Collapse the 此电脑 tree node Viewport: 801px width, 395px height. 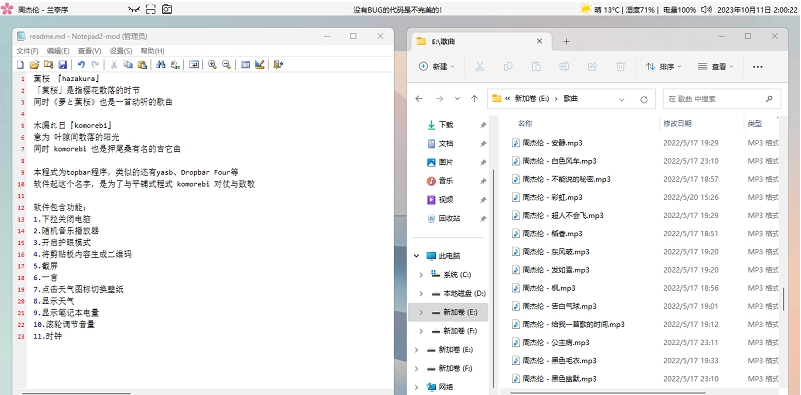(x=416, y=255)
